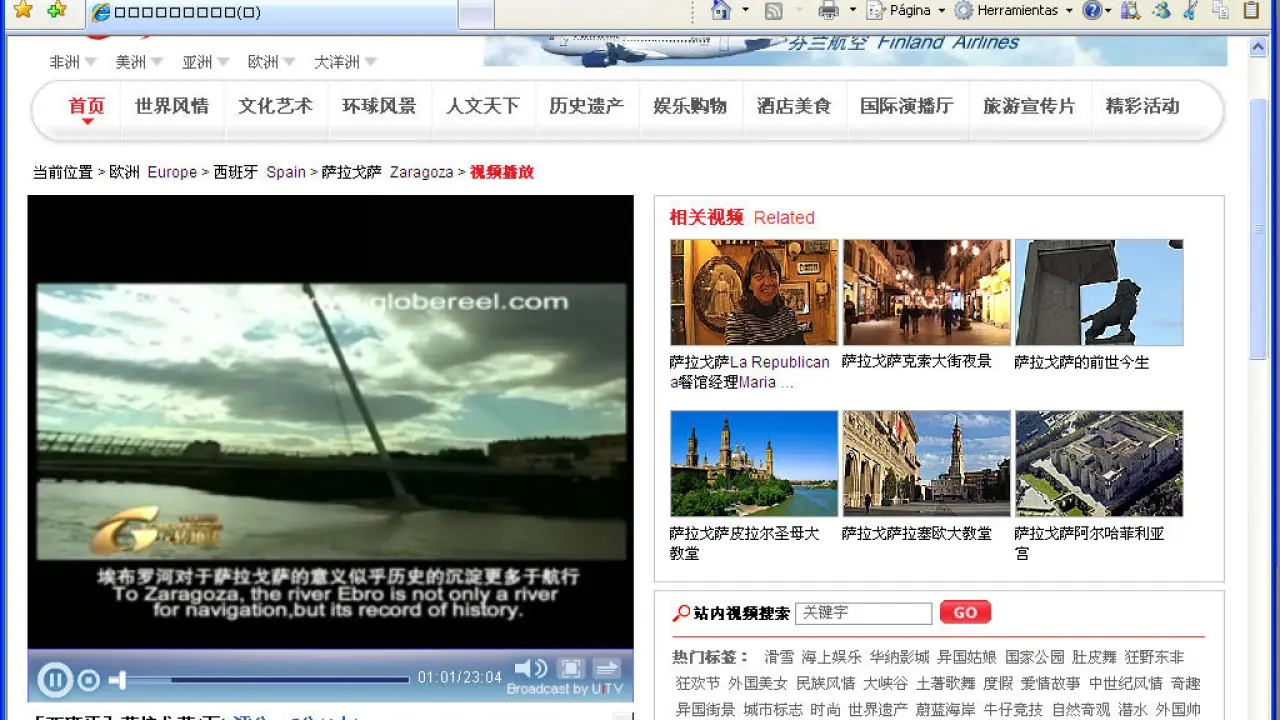Viewport: 1280px width, 720px height.
Task: Open the browser Home icon
Action: point(720,10)
